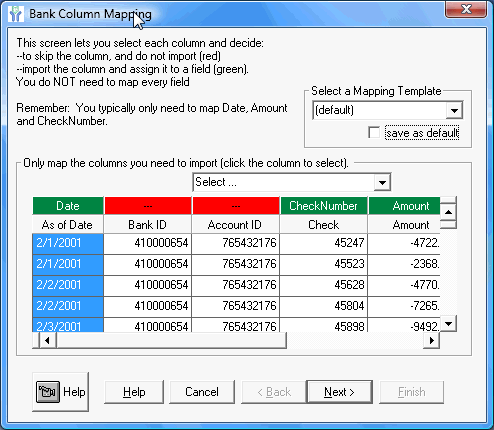Click the 'Amount' label below green header
Image resolution: width=494 pixels, height=430 pixels.
(404, 225)
